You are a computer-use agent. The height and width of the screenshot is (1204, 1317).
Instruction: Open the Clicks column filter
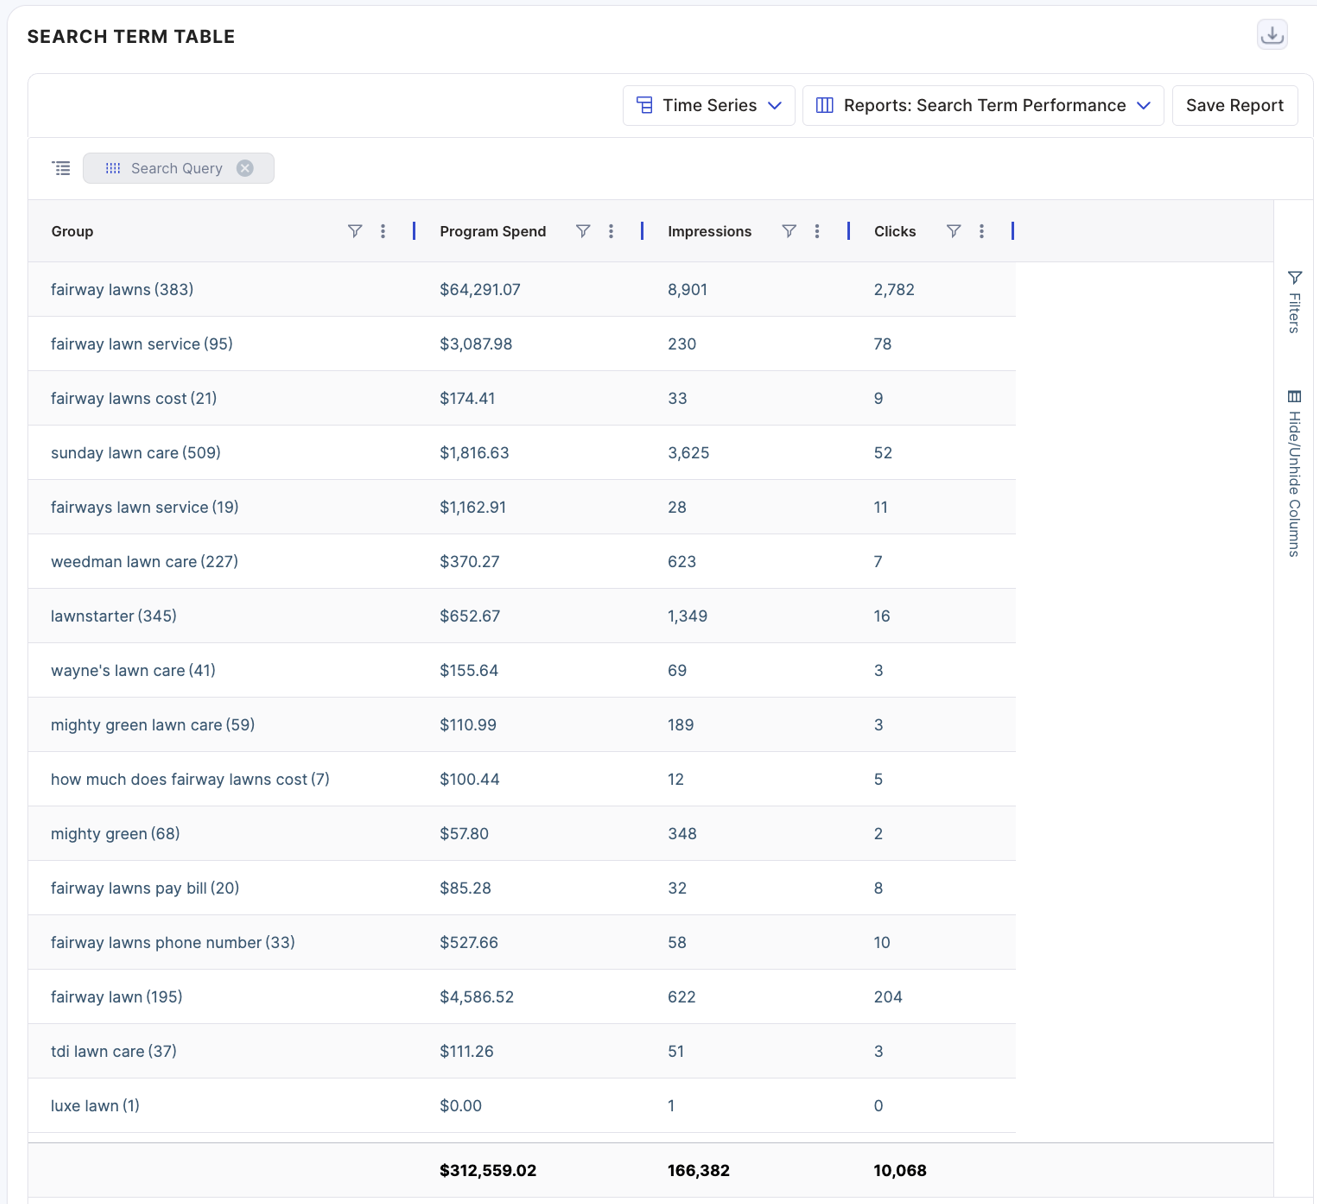pyautogui.click(x=954, y=231)
